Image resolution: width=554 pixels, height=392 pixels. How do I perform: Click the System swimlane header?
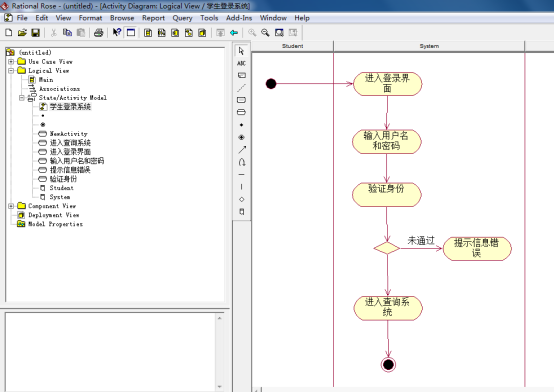coord(429,46)
